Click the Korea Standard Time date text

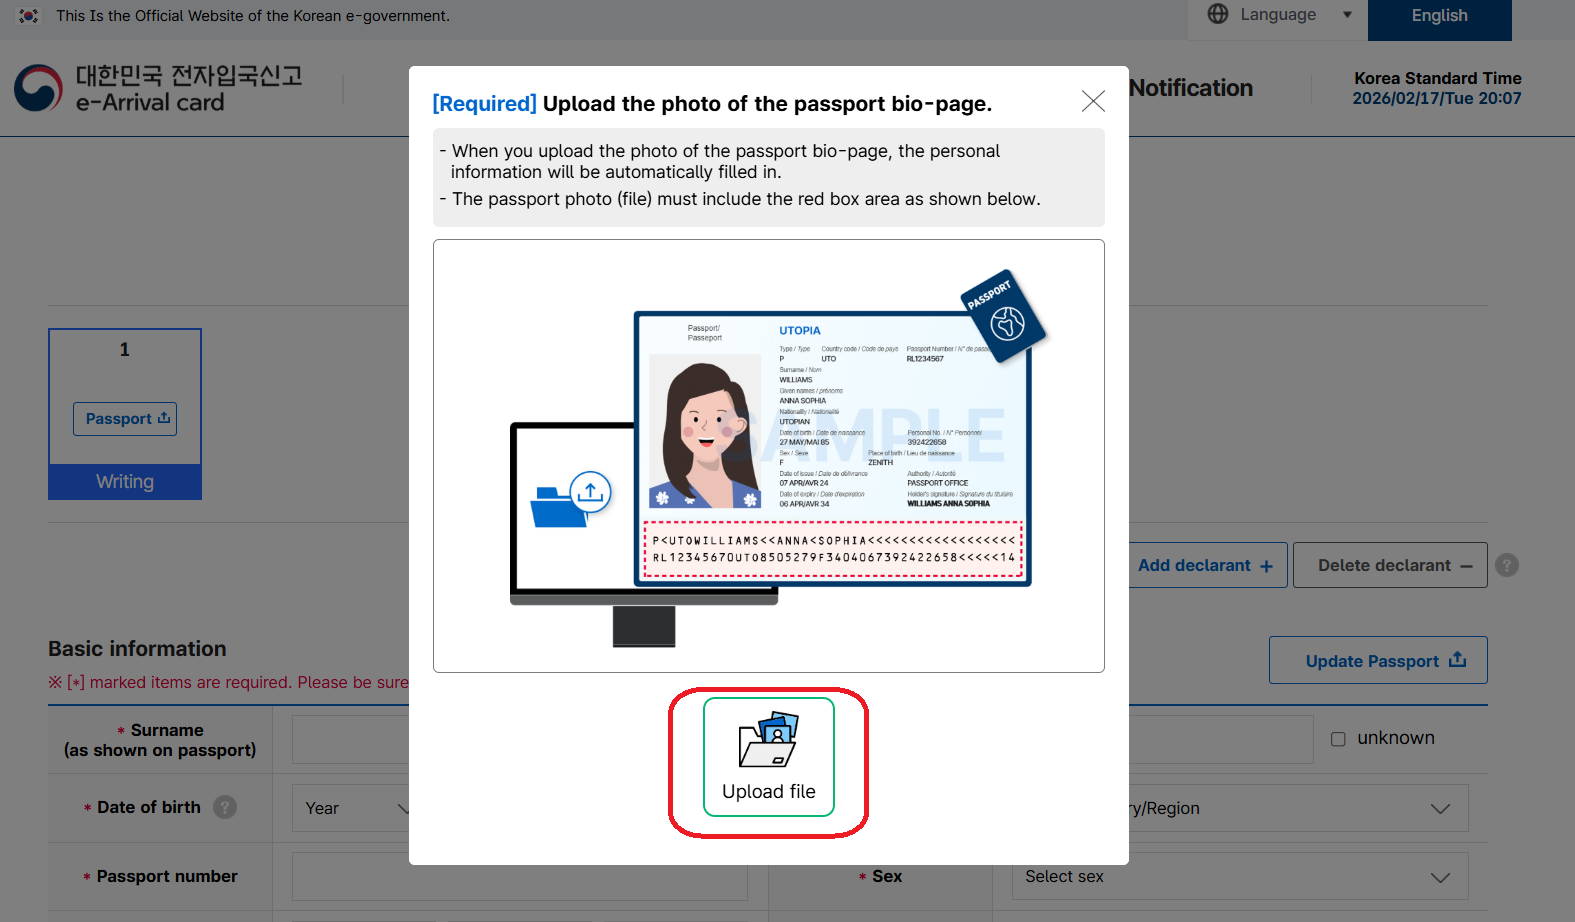click(x=1437, y=98)
